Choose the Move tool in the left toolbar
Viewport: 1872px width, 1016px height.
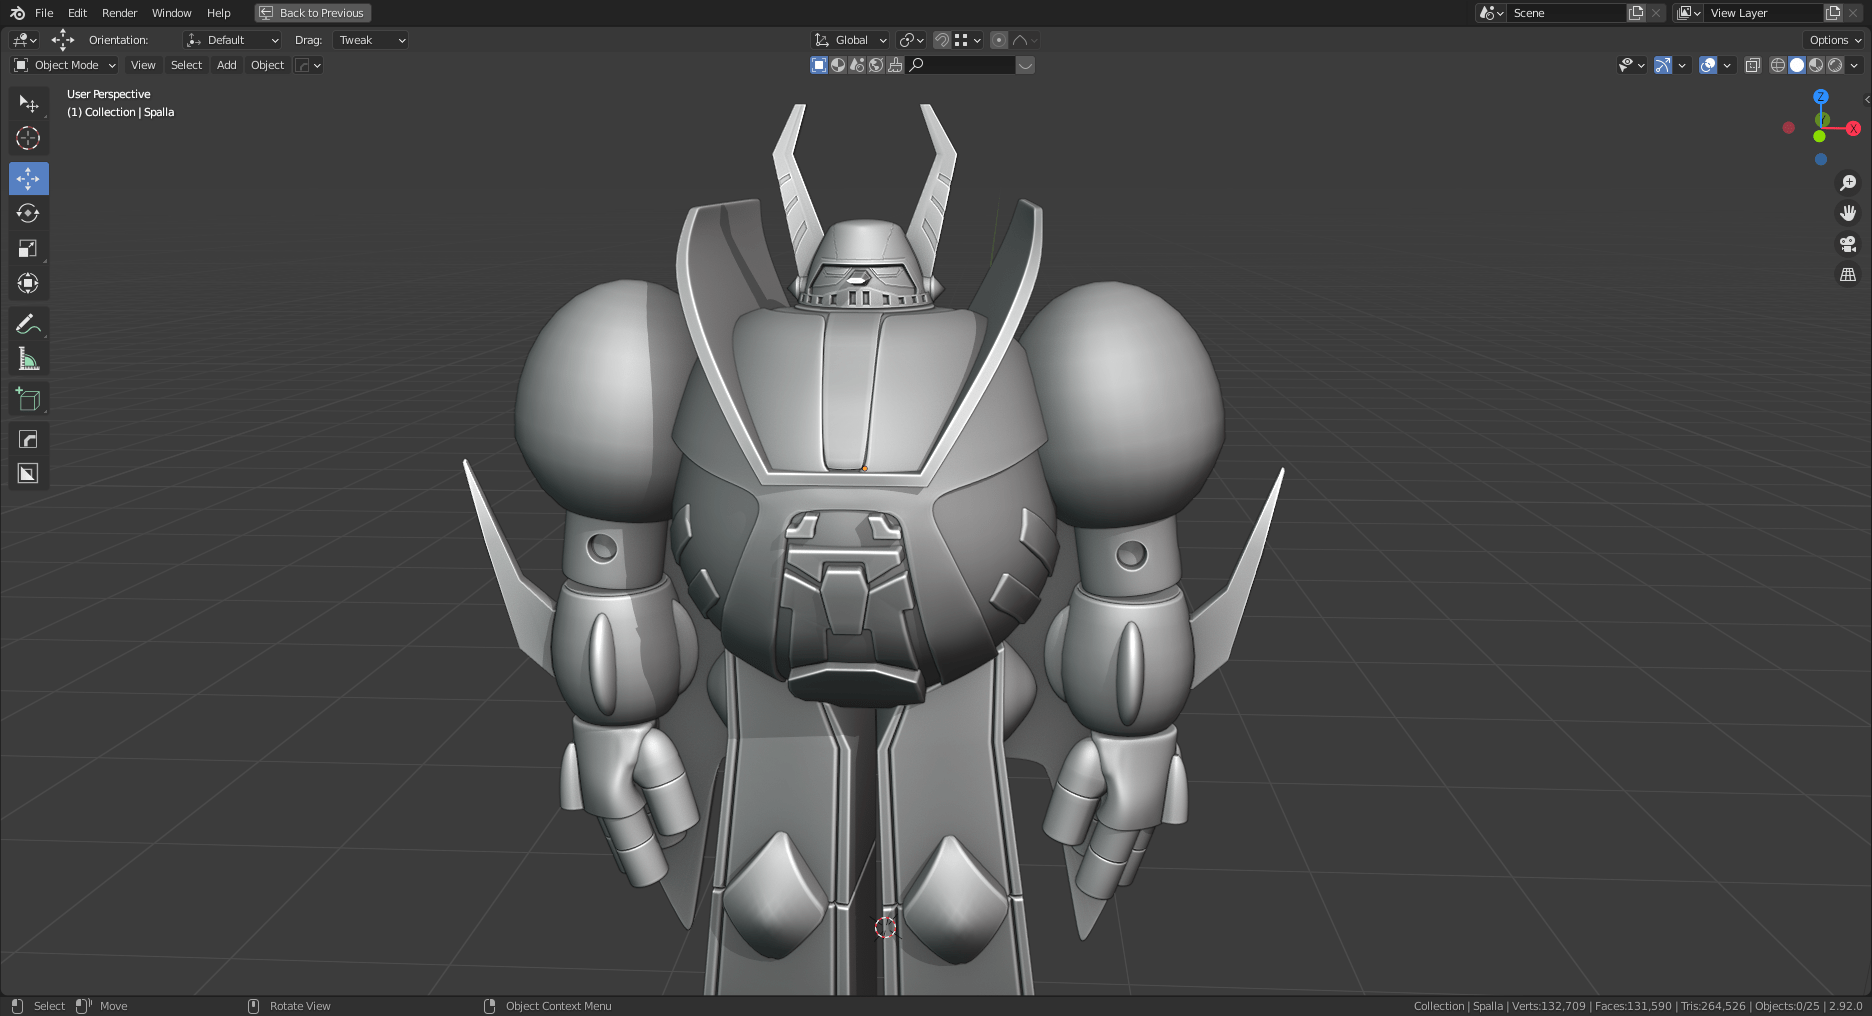(x=29, y=179)
